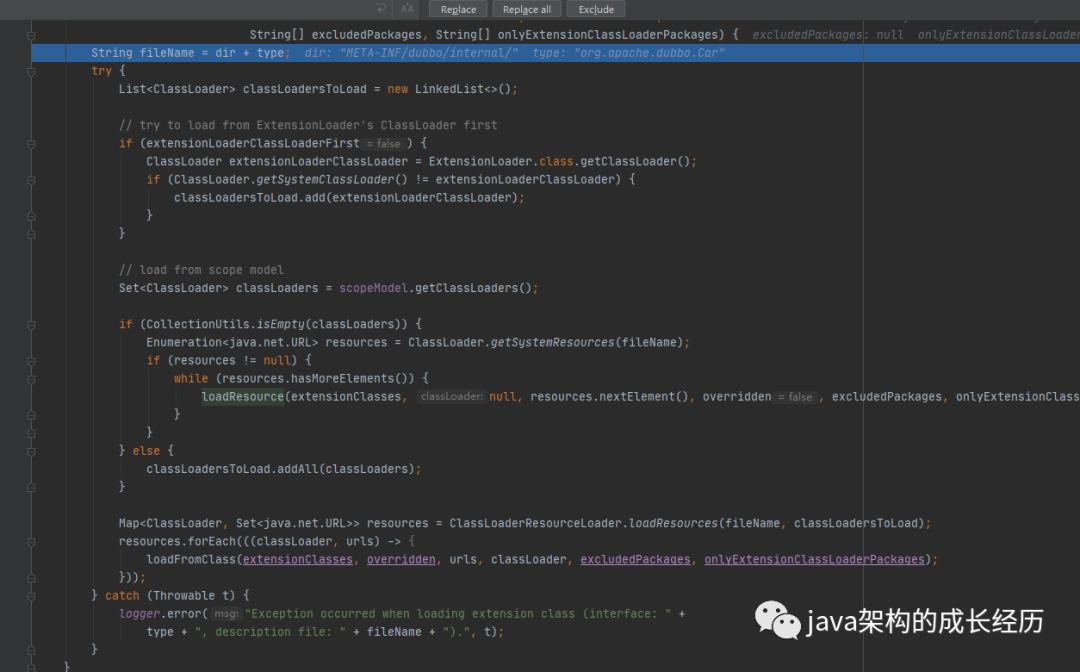Screen dimensions: 1080x672
Task: Click classLoadersToLoad.add(extensionLoaderClassLoader) statement
Action: [x=349, y=198]
